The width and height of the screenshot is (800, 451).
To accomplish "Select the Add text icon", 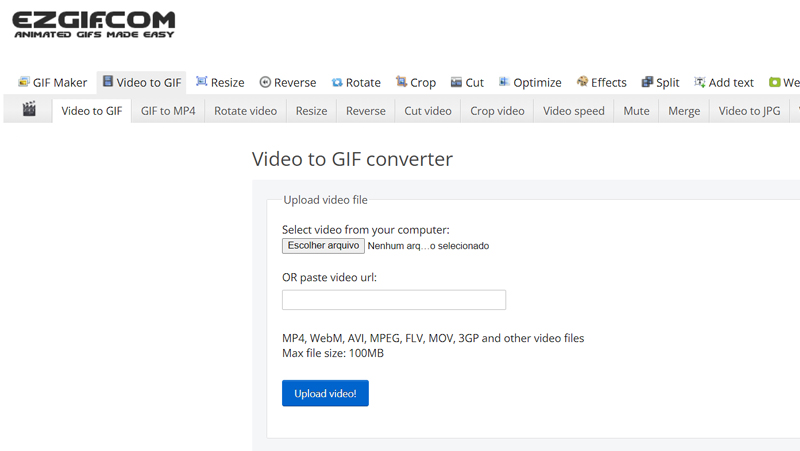I will click(699, 82).
